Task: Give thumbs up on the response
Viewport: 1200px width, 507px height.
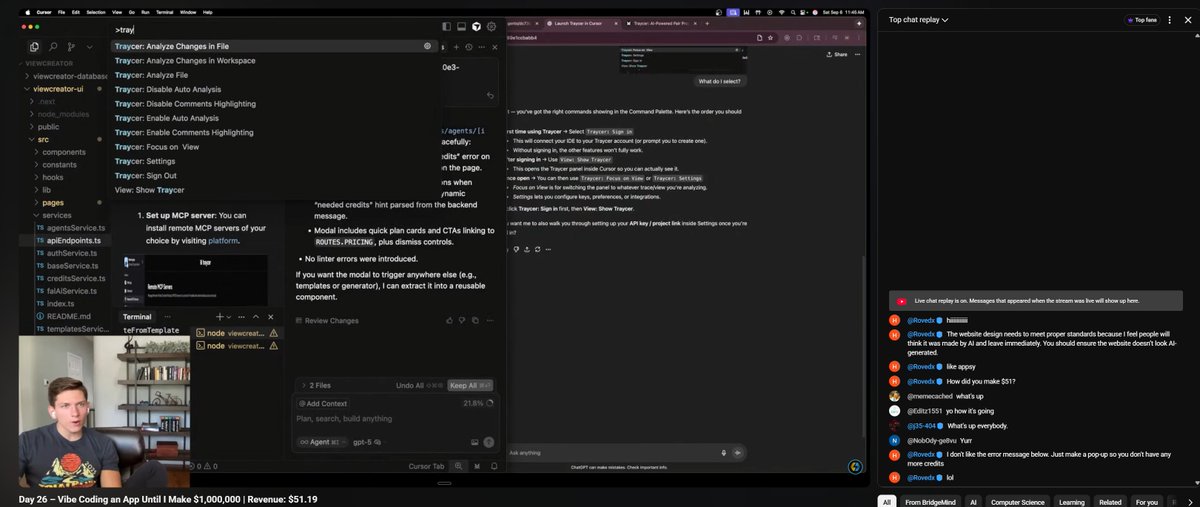Action: (x=451, y=321)
